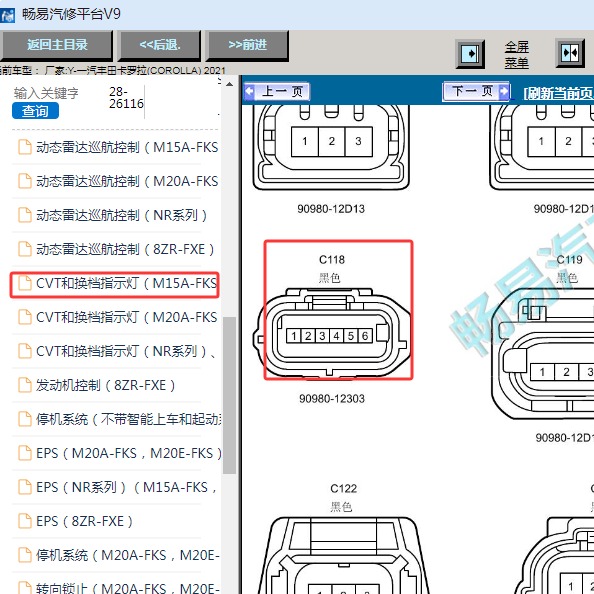This screenshot has height=594, width=594.
Task: Click the 畅易汽修平台V9 app icon
Action: [x=7, y=15]
